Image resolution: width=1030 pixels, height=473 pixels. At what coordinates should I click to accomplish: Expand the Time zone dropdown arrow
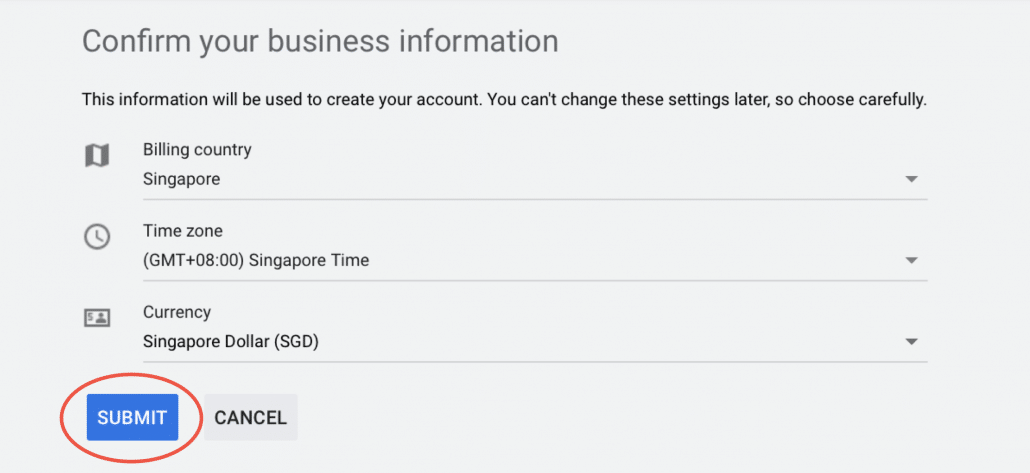point(910,260)
